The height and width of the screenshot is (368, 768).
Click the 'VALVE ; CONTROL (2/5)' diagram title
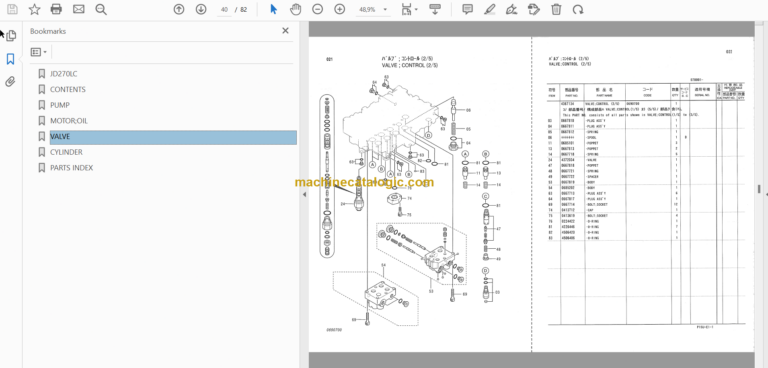point(410,65)
